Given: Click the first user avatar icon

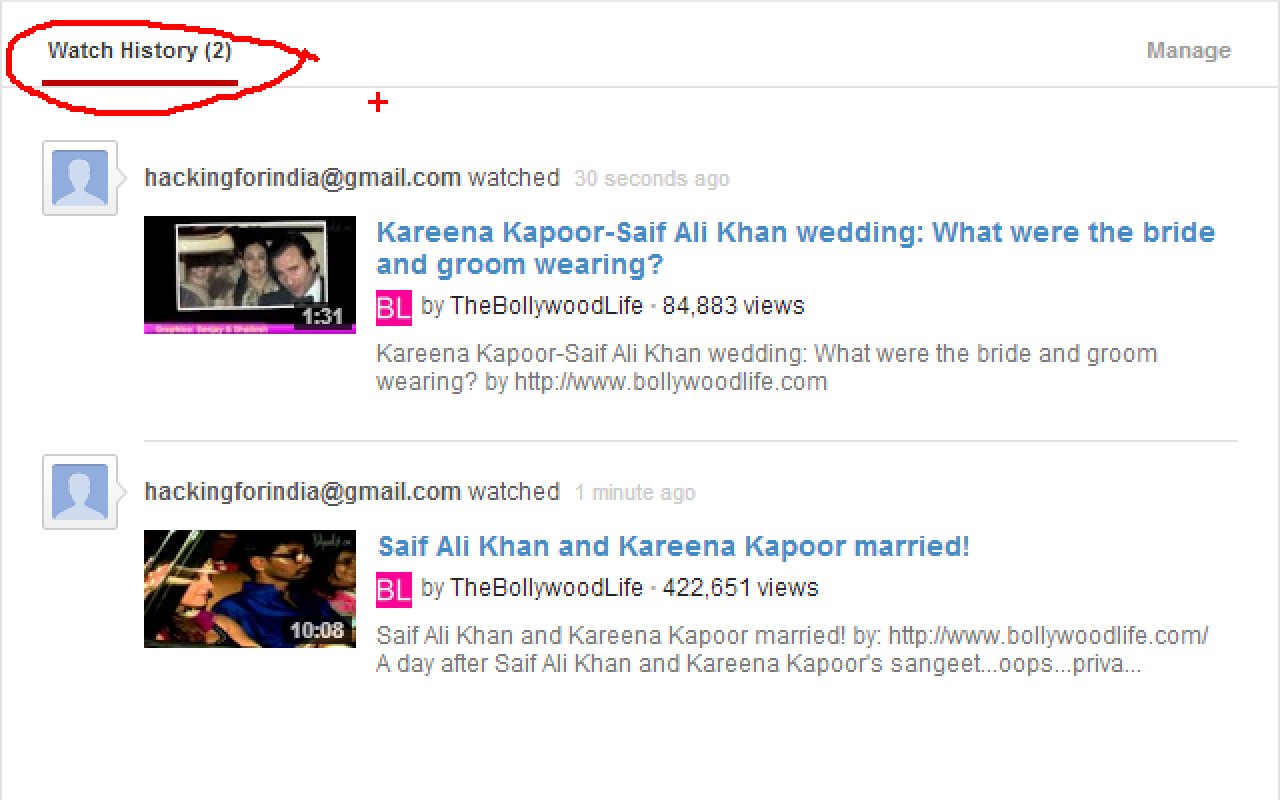Looking at the screenshot, I should 80,178.
